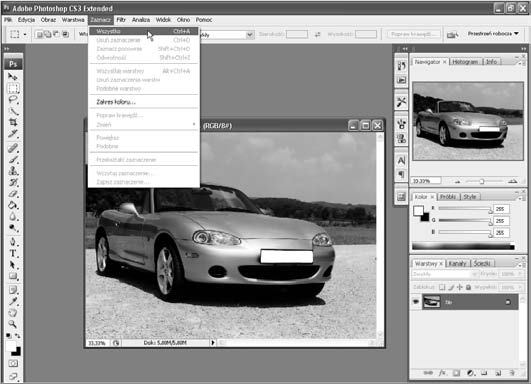Open the Warstwa menu

[73, 20]
